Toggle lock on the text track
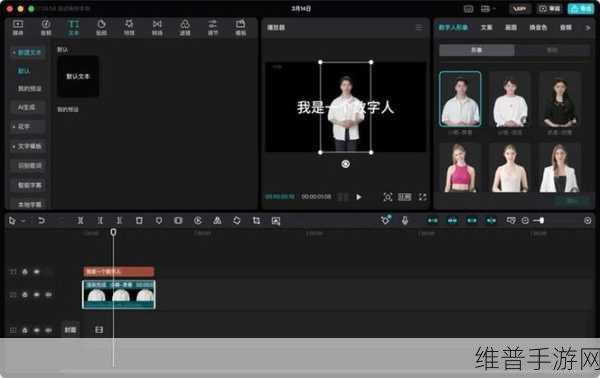 [25, 272]
